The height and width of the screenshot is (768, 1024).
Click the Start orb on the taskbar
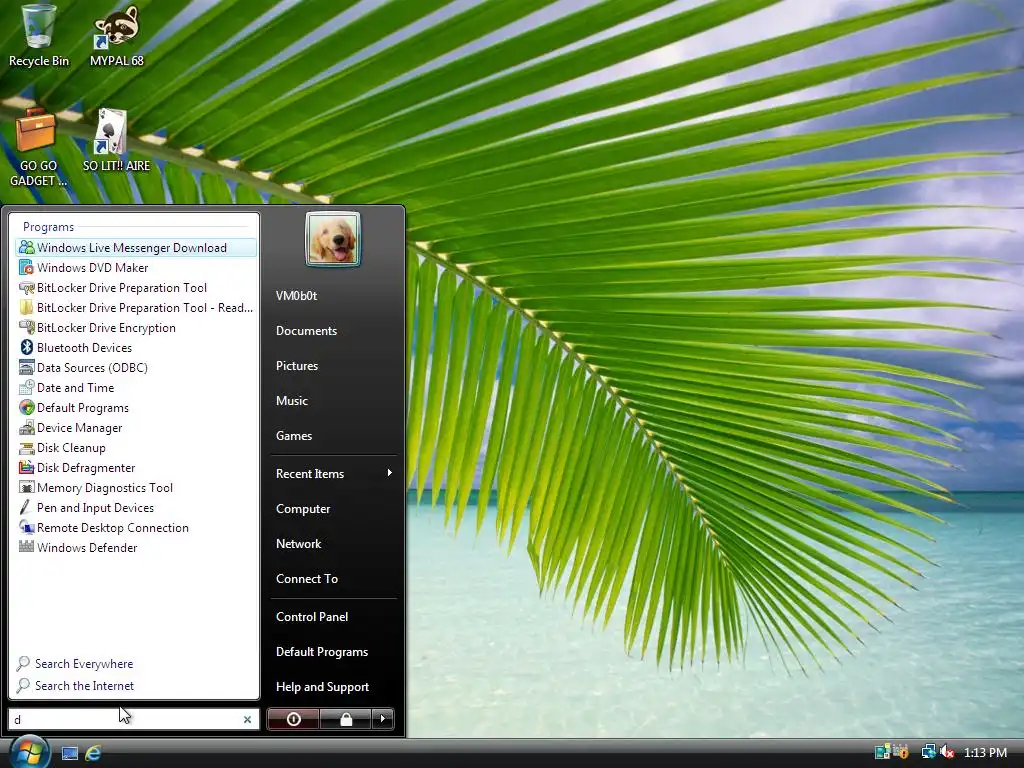pos(29,752)
